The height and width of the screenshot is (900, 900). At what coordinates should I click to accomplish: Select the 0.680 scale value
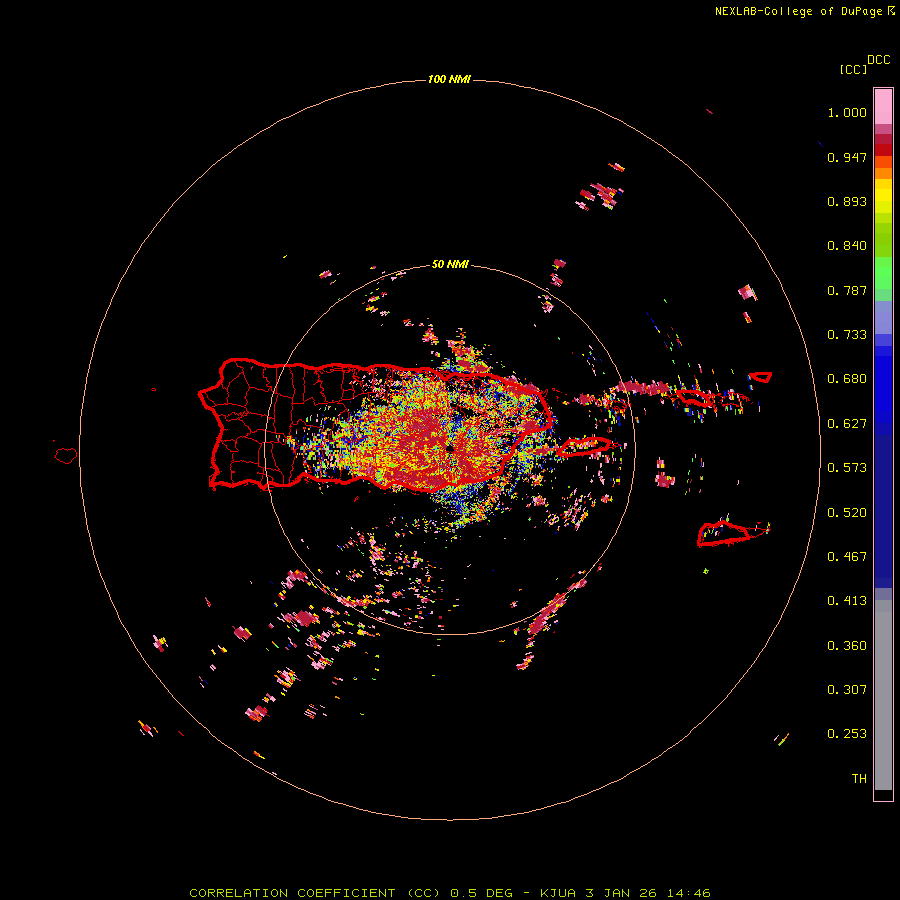pos(847,379)
